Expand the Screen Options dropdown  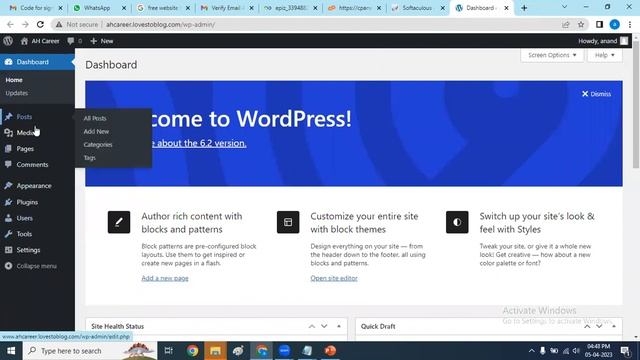click(552, 55)
